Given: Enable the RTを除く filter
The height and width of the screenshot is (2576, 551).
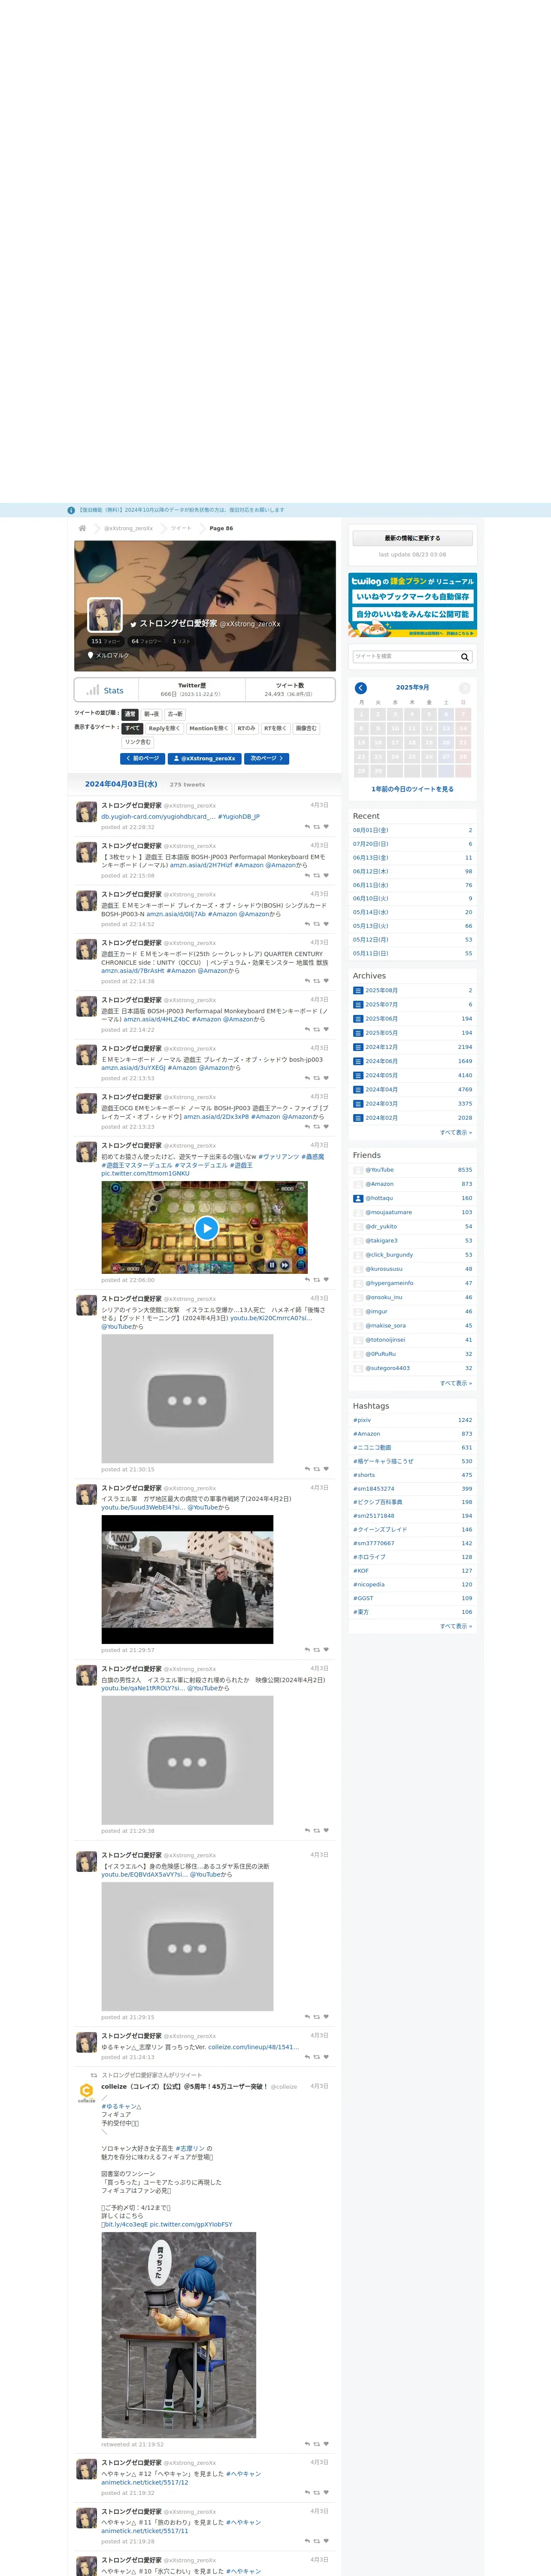Looking at the screenshot, I should (x=275, y=728).
